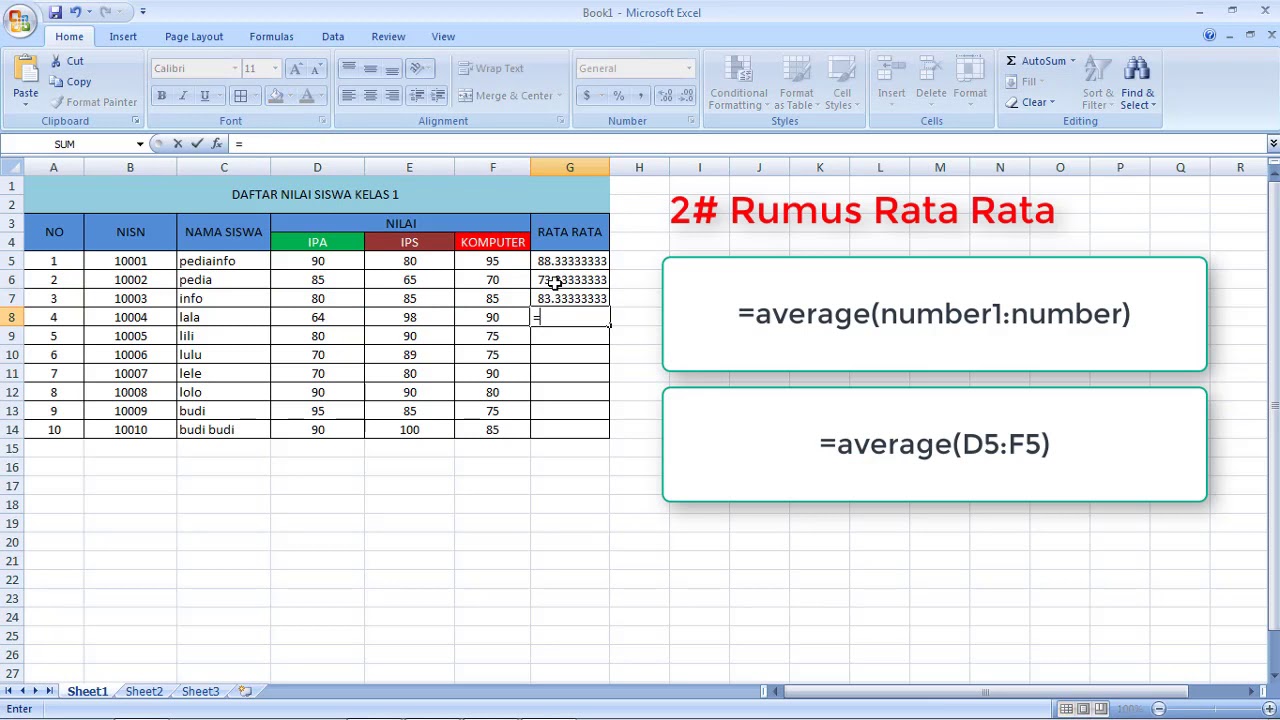Click Format cells button

pos(970,82)
